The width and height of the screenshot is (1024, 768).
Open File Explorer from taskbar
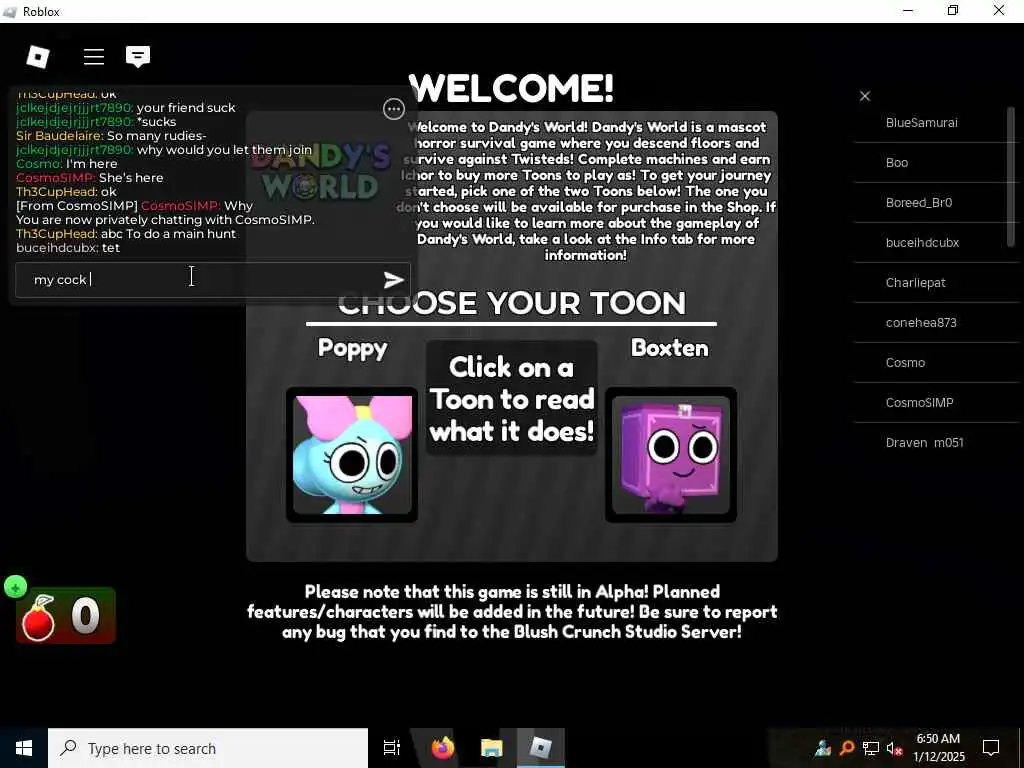point(492,748)
